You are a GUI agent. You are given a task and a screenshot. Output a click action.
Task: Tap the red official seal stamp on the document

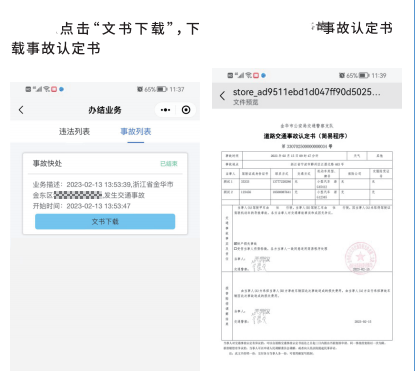click(x=360, y=257)
